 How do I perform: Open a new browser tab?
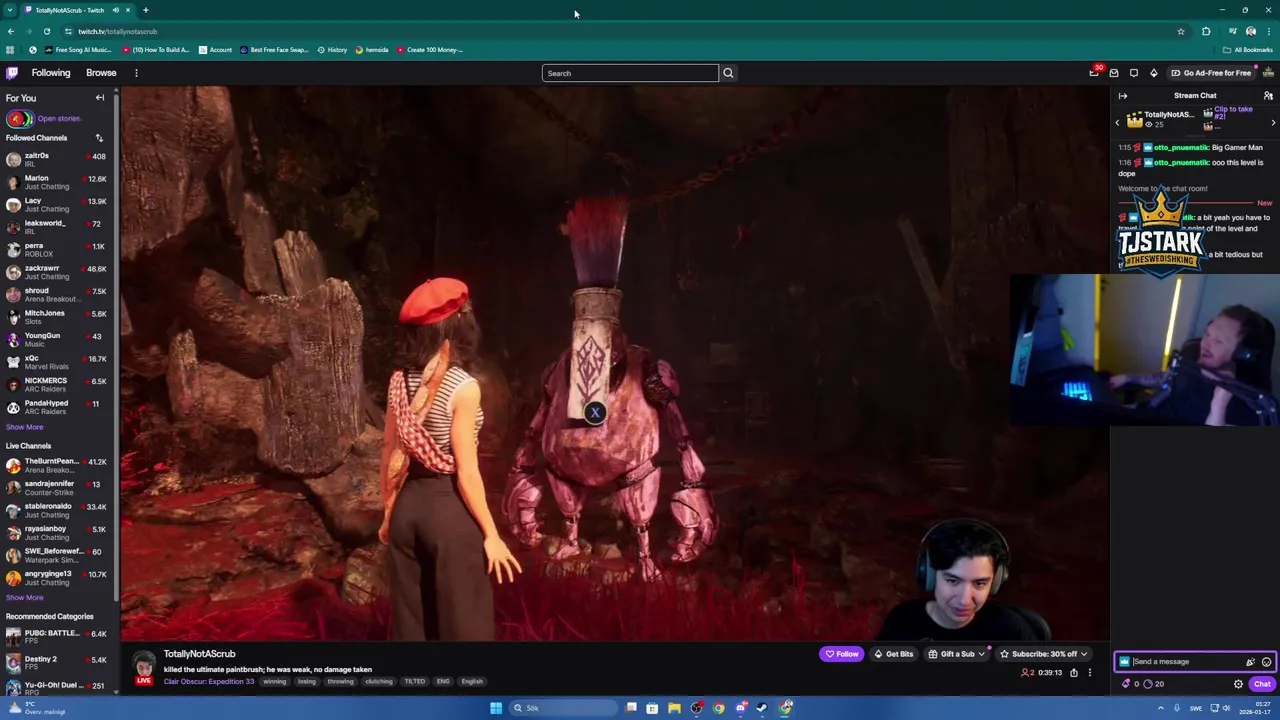(x=145, y=10)
